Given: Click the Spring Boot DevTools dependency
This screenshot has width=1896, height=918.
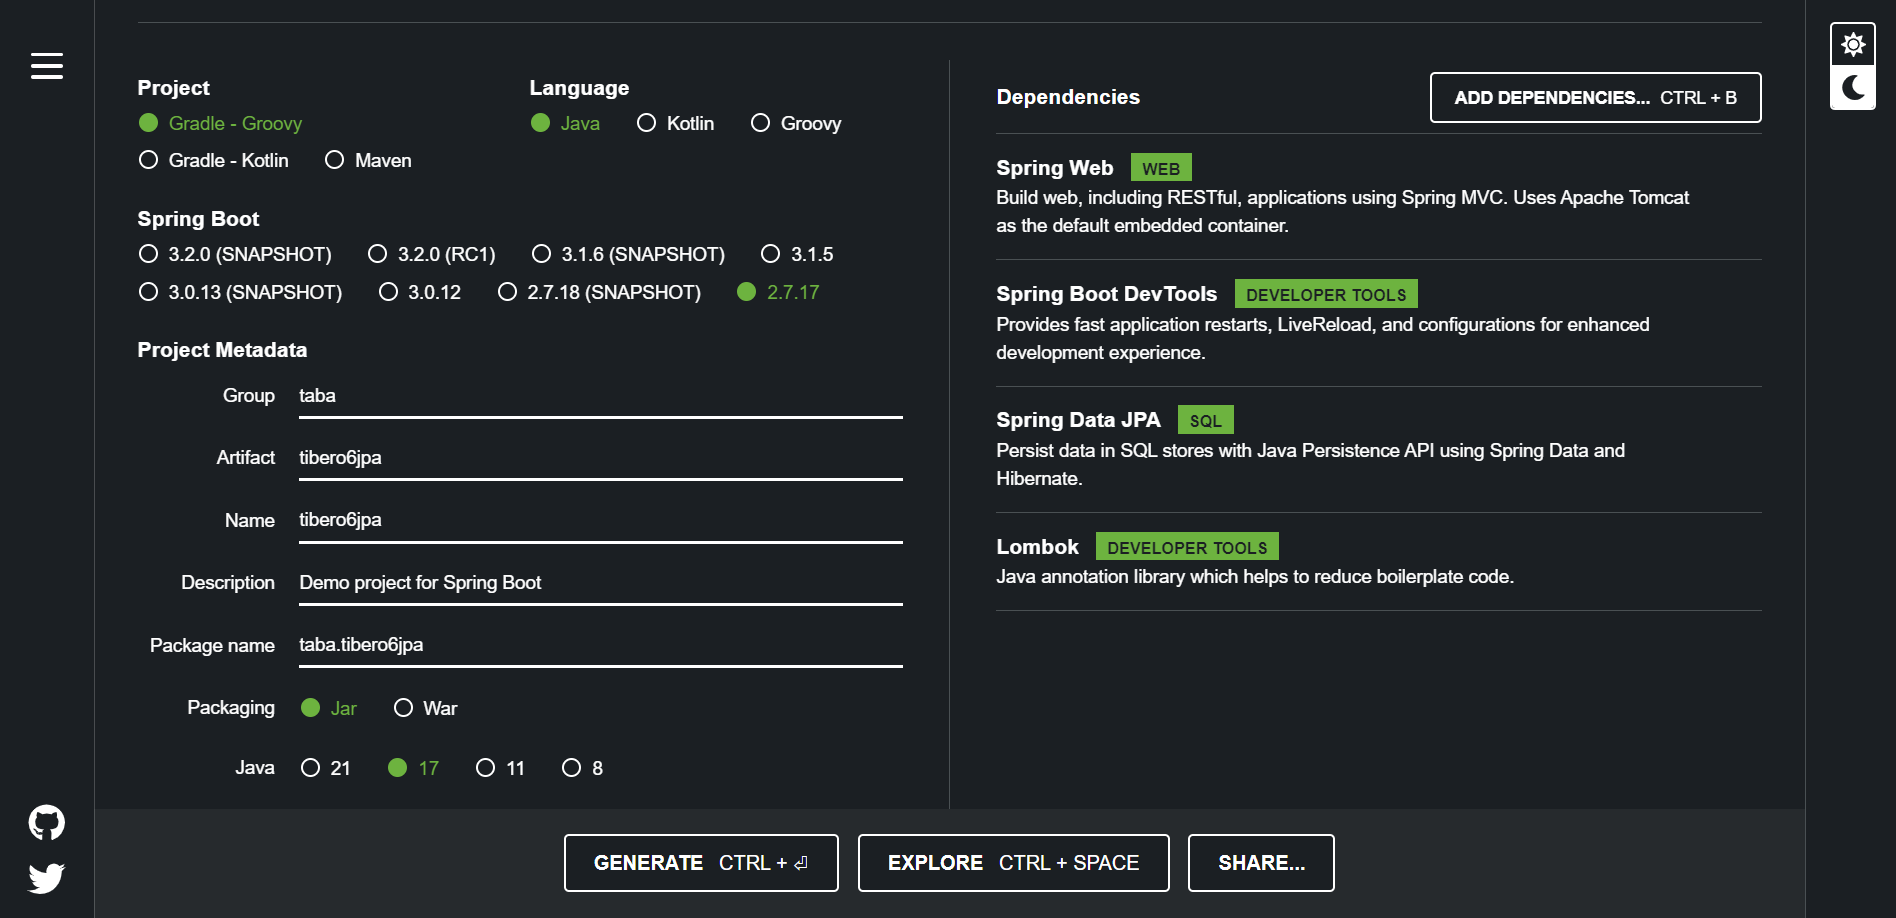Looking at the screenshot, I should [x=1378, y=322].
